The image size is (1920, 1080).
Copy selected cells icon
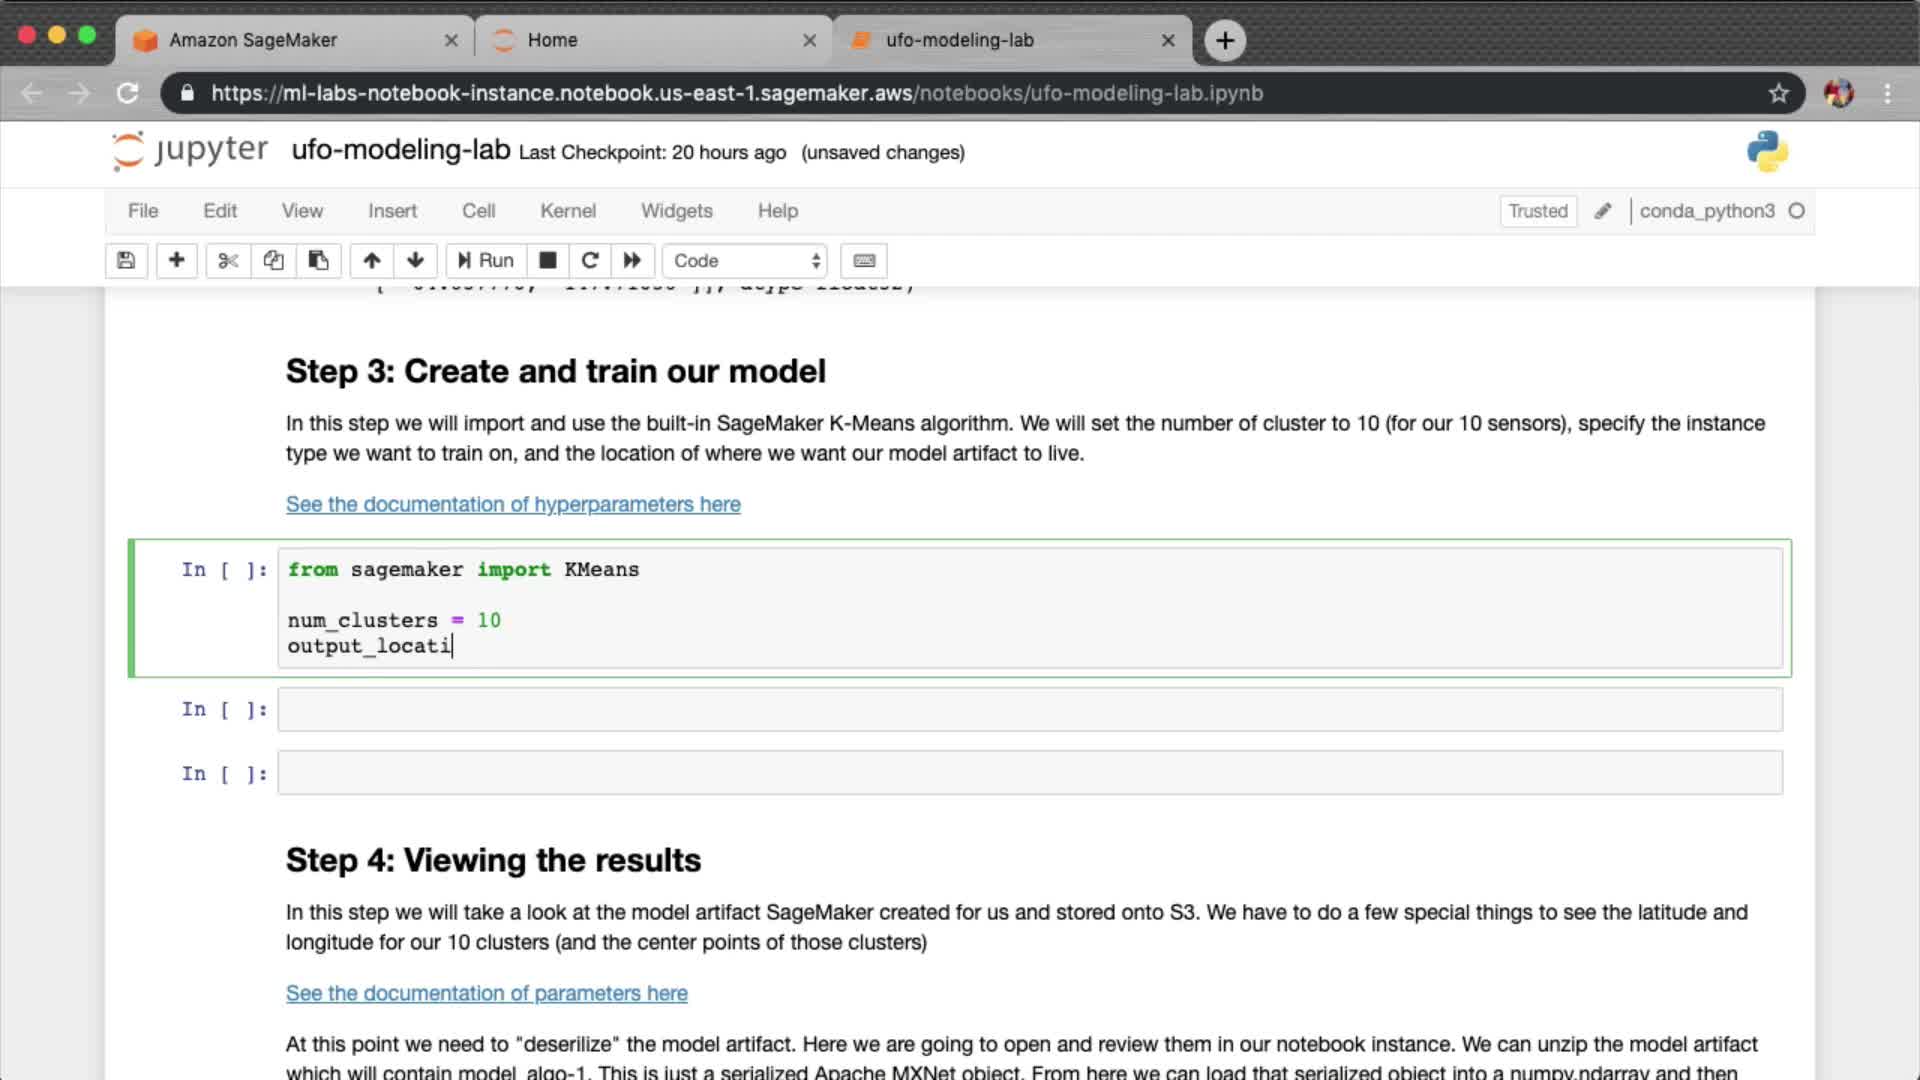(273, 261)
